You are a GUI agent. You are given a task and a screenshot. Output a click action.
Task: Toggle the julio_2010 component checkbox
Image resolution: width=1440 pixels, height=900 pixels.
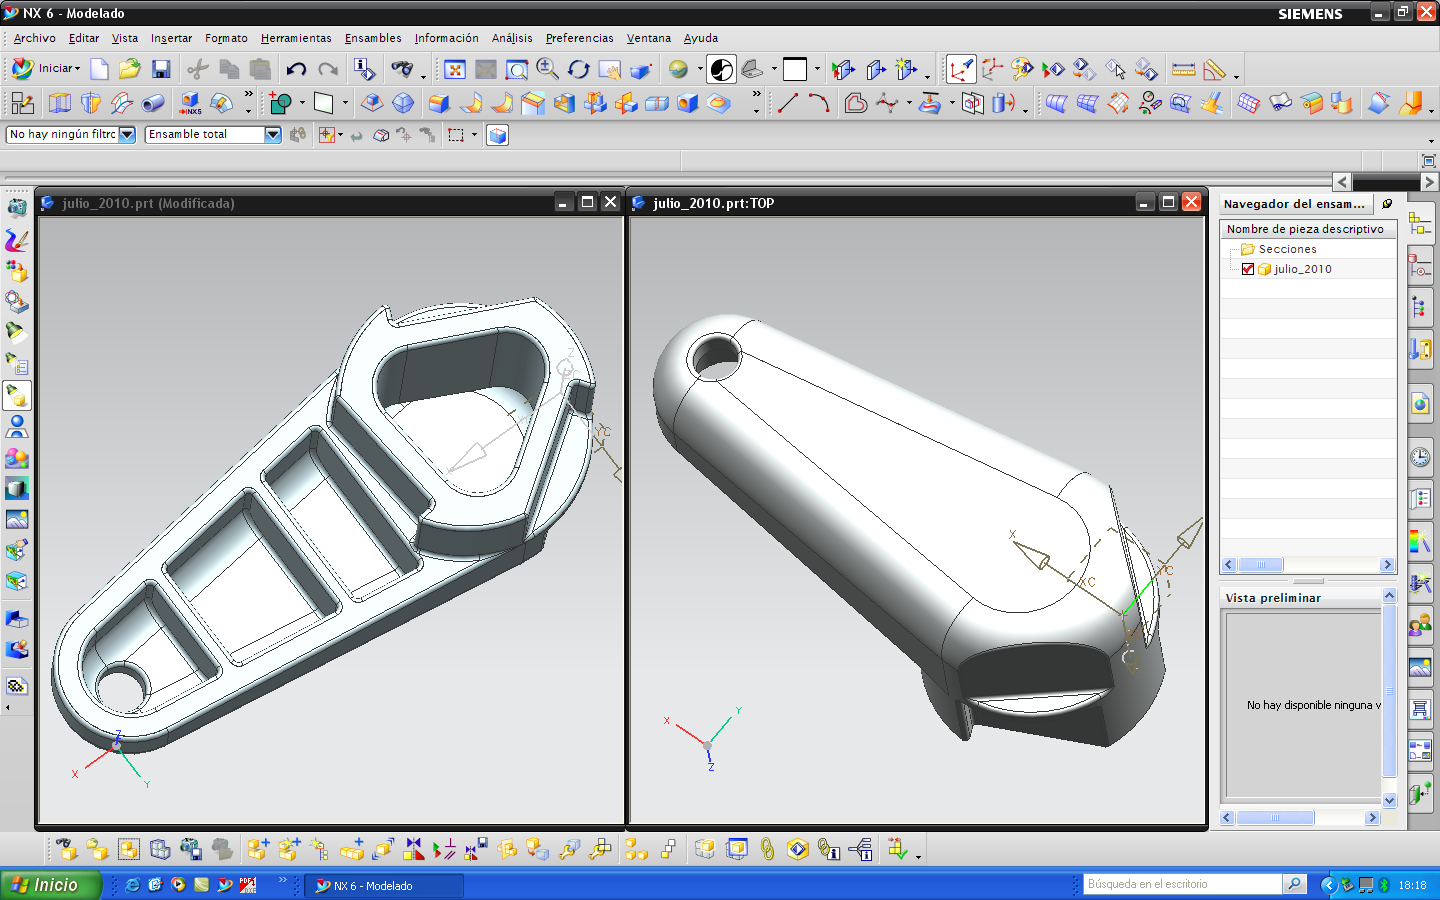click(1248, 269)
